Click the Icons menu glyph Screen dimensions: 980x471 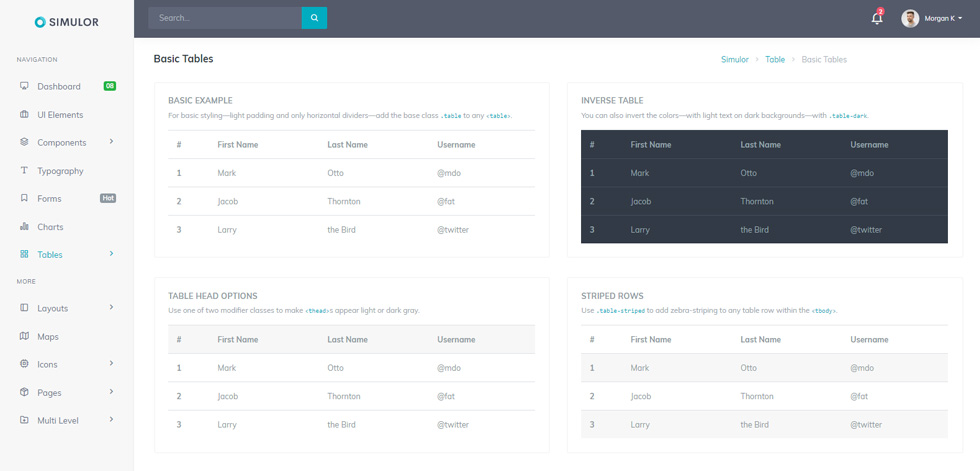pyautogui.click(x=24, y=364)
